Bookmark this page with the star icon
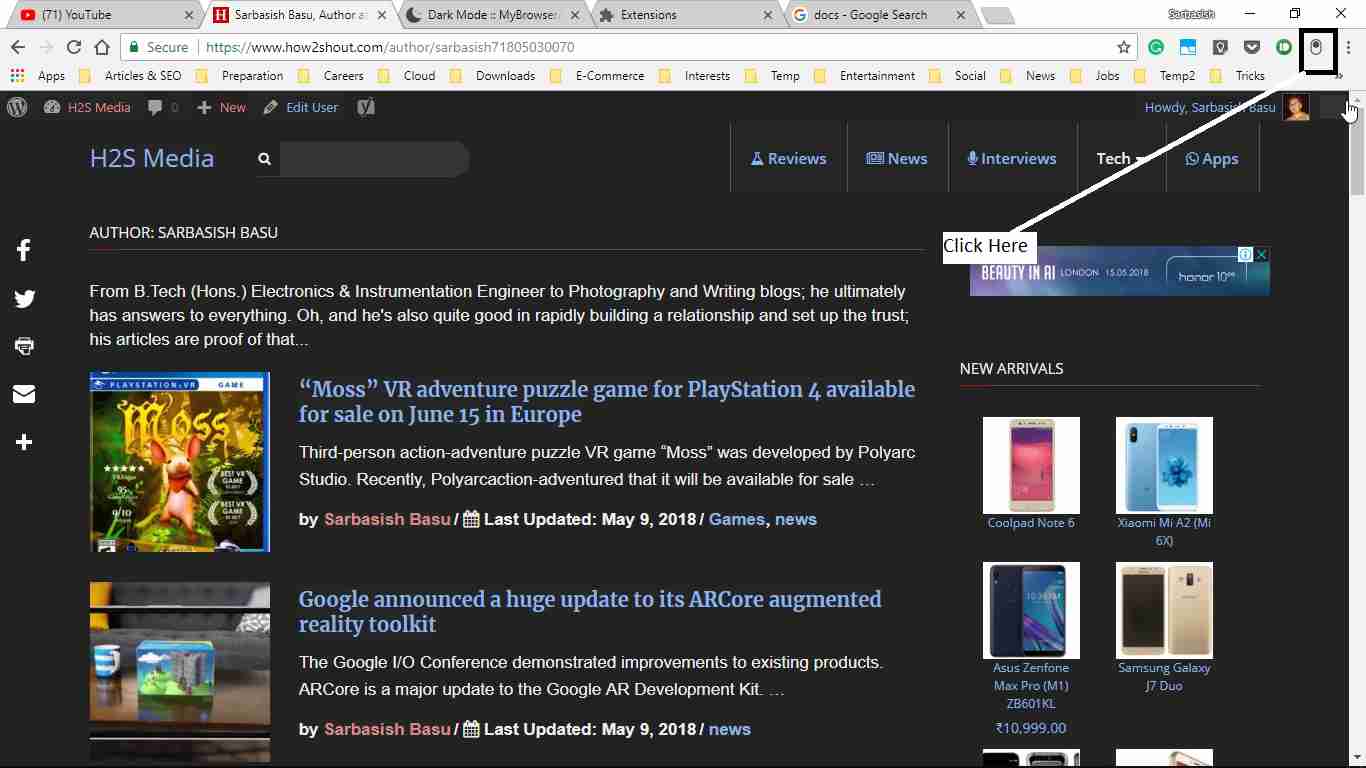The height and width of the screenshot is (768, 1366). point(1124,47)
